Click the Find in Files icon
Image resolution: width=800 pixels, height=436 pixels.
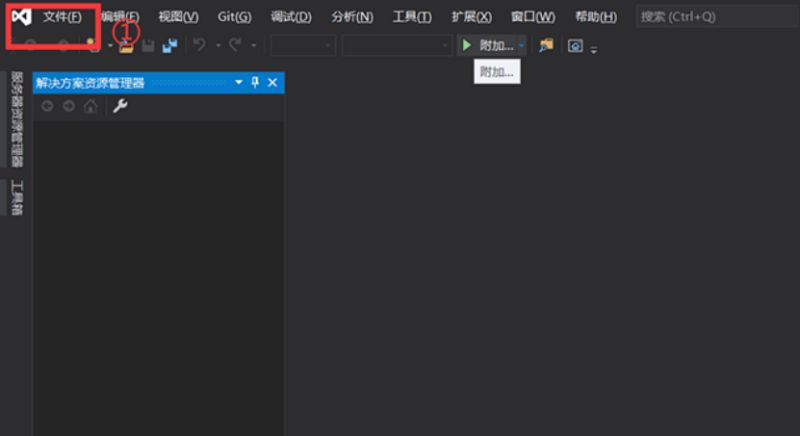pos(545,46)
